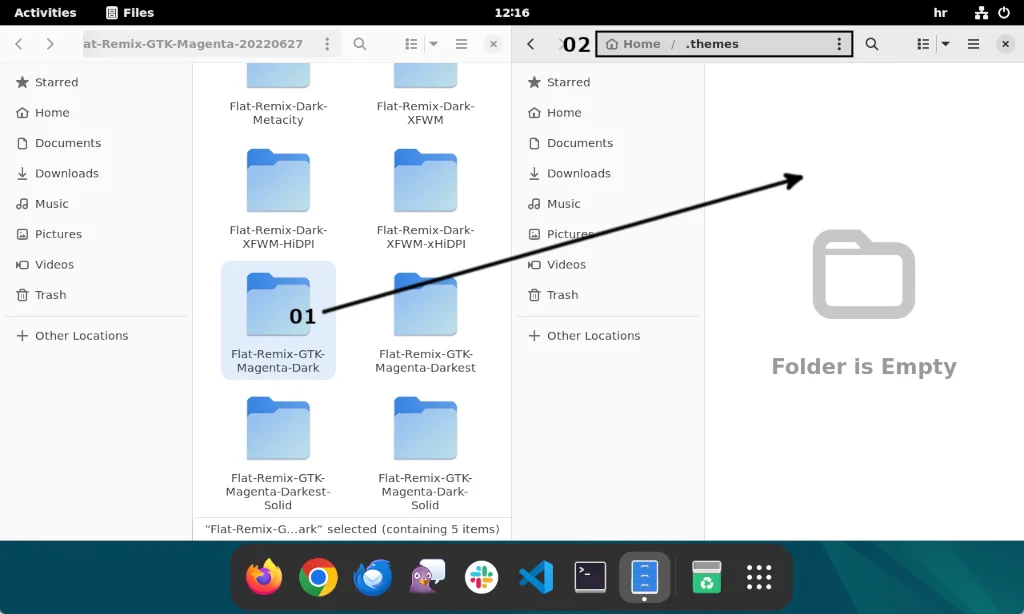Viewport: 1024px width, 614px height.
Task: Navigate back using the left arrow button
Action: tap(18, 44)
